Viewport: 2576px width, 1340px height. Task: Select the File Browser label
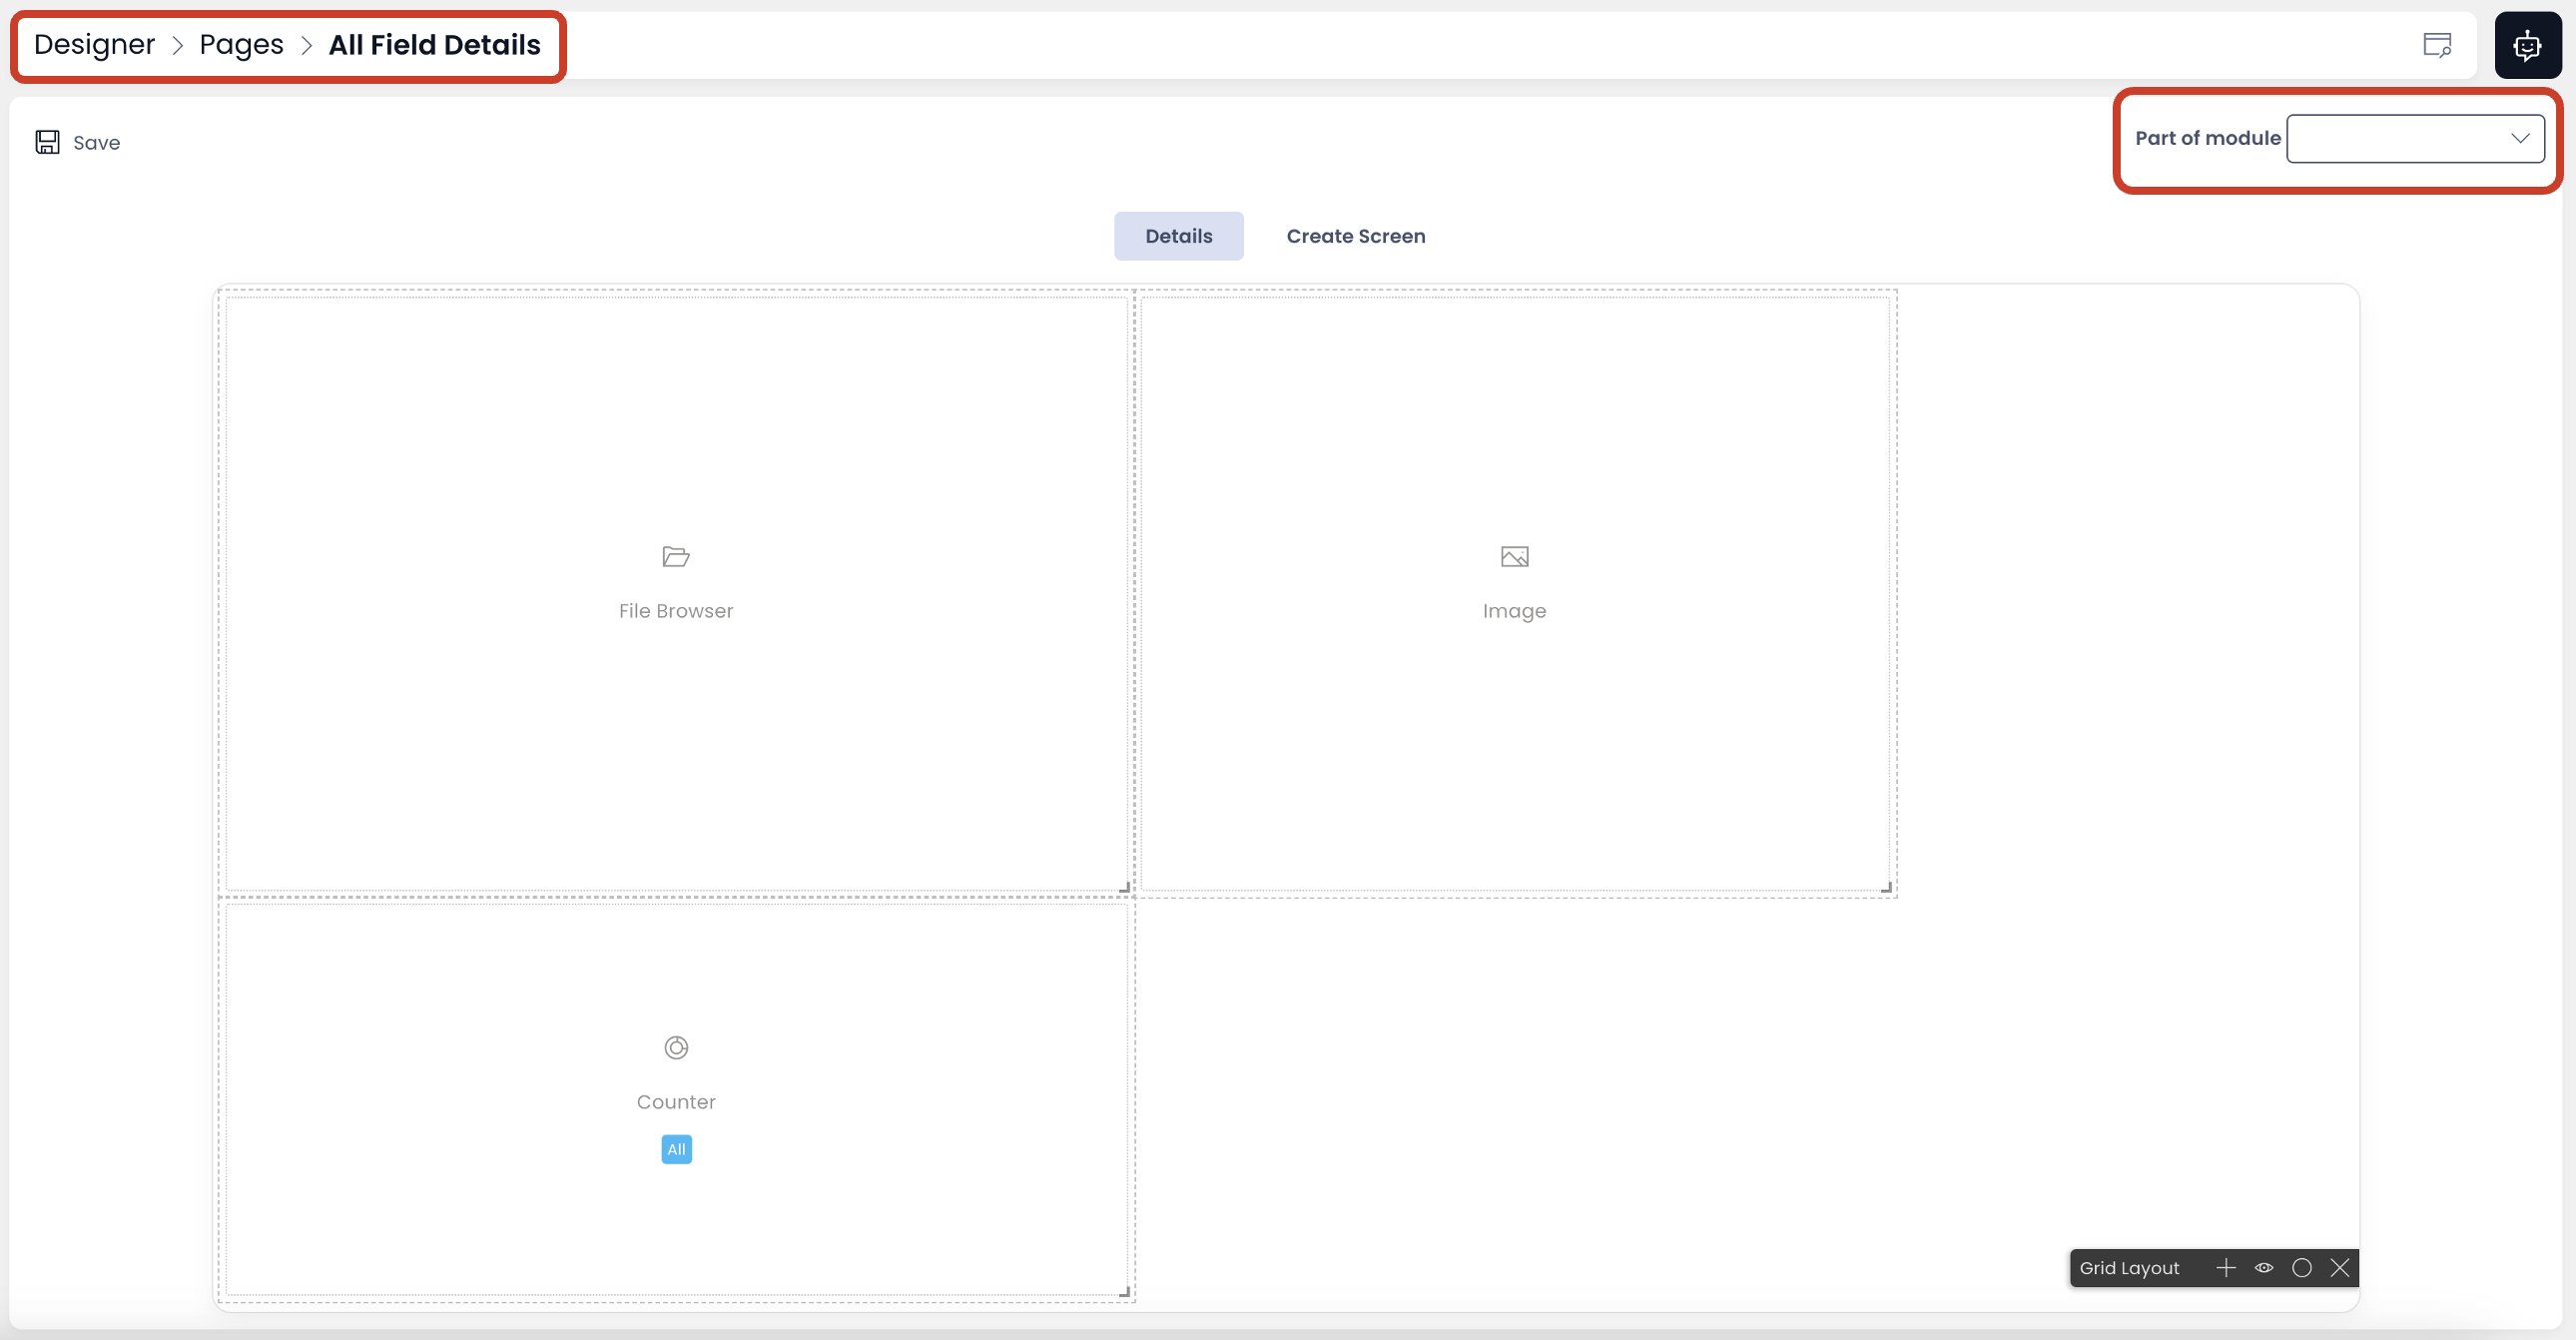coord(676,611)
